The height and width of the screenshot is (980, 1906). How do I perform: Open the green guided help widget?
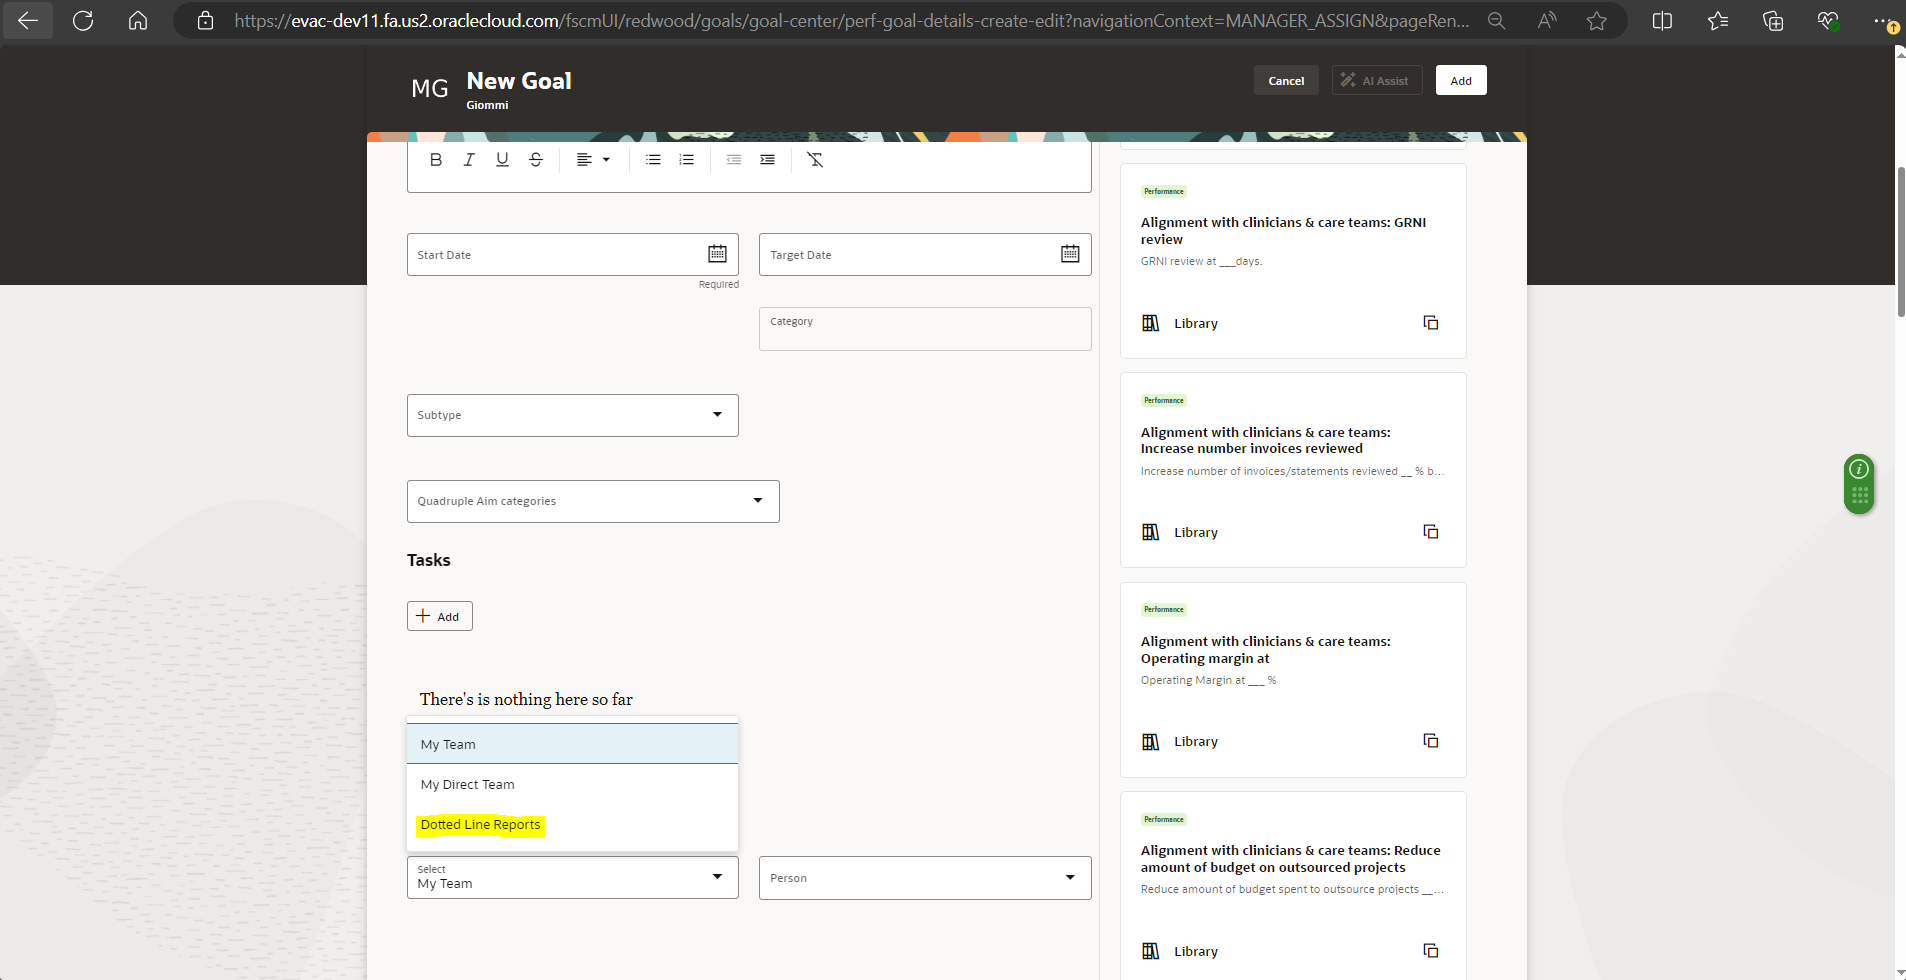1859,483
